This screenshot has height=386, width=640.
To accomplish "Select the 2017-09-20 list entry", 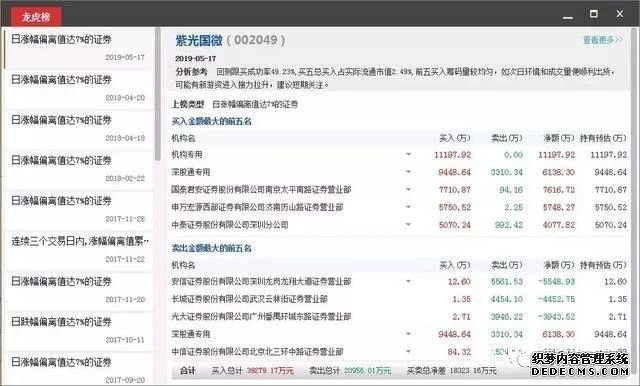I will pos(78,369).
